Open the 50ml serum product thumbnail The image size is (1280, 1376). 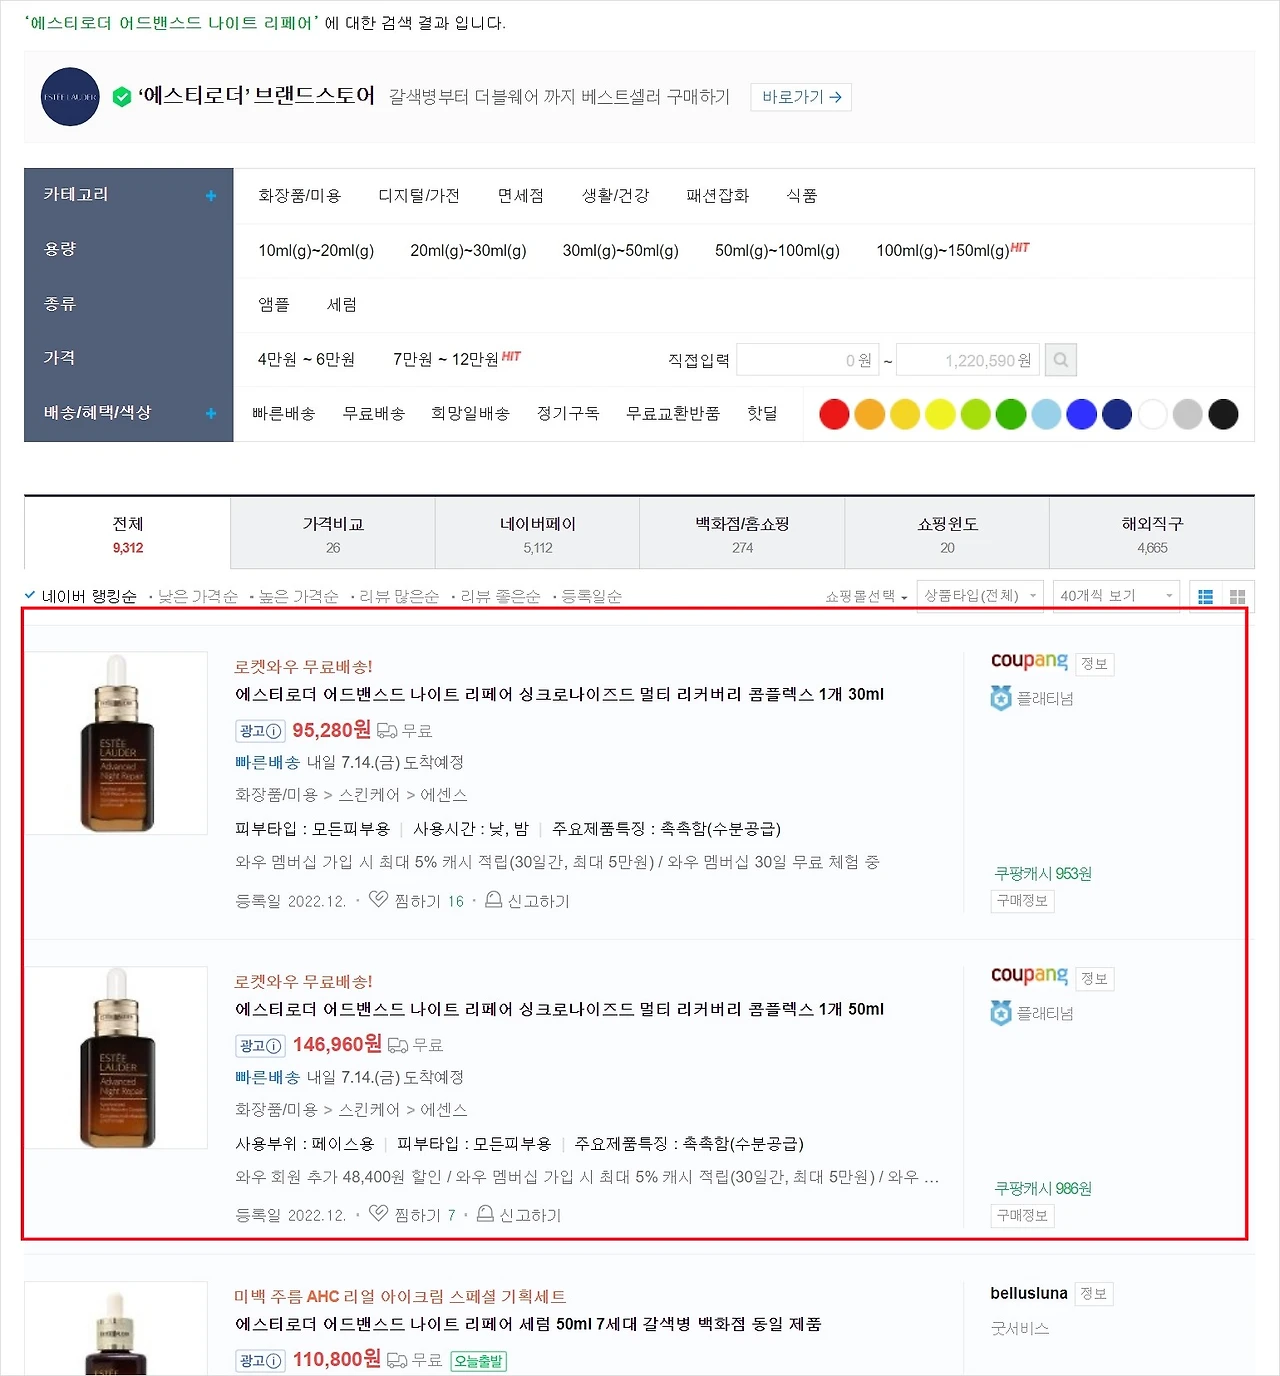[x=117, y=1057]
